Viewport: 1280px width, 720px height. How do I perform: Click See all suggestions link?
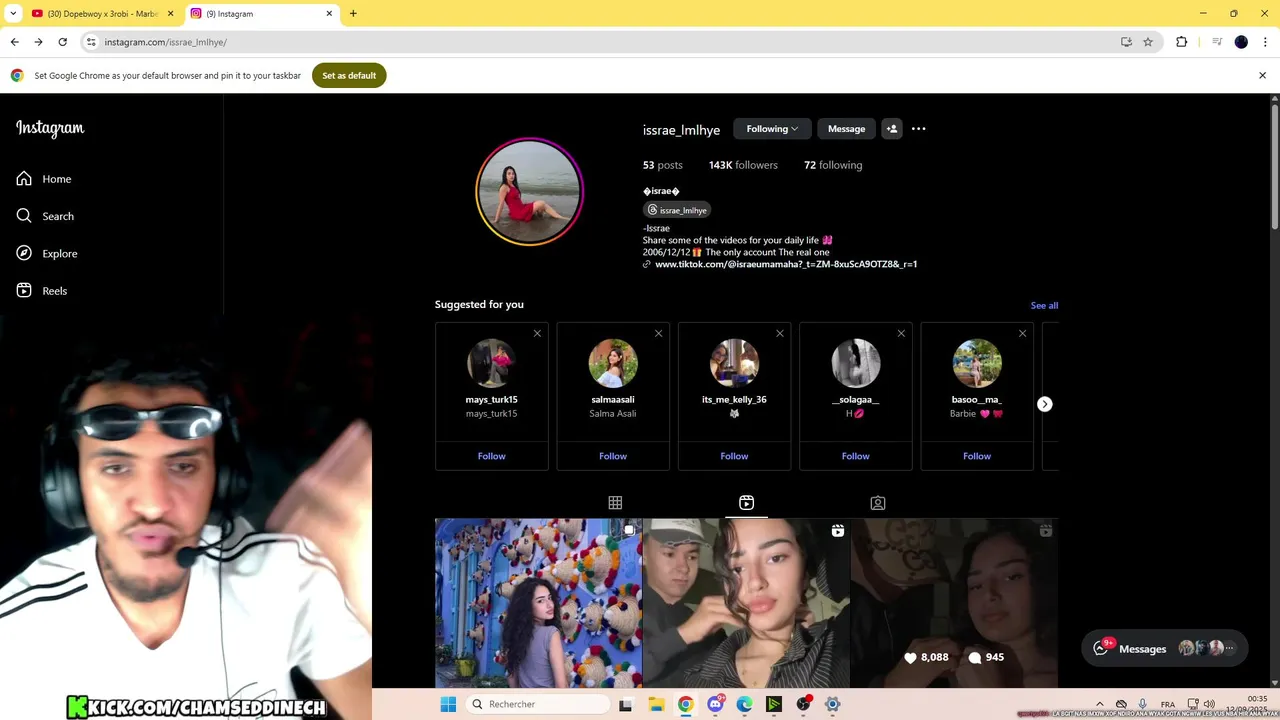[x=1044, y=306]
